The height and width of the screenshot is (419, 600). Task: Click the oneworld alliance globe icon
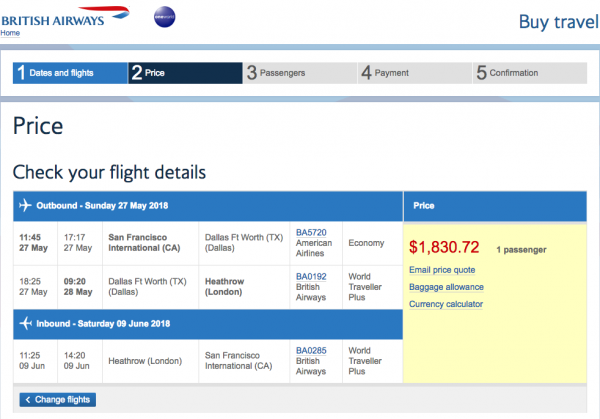165,17
